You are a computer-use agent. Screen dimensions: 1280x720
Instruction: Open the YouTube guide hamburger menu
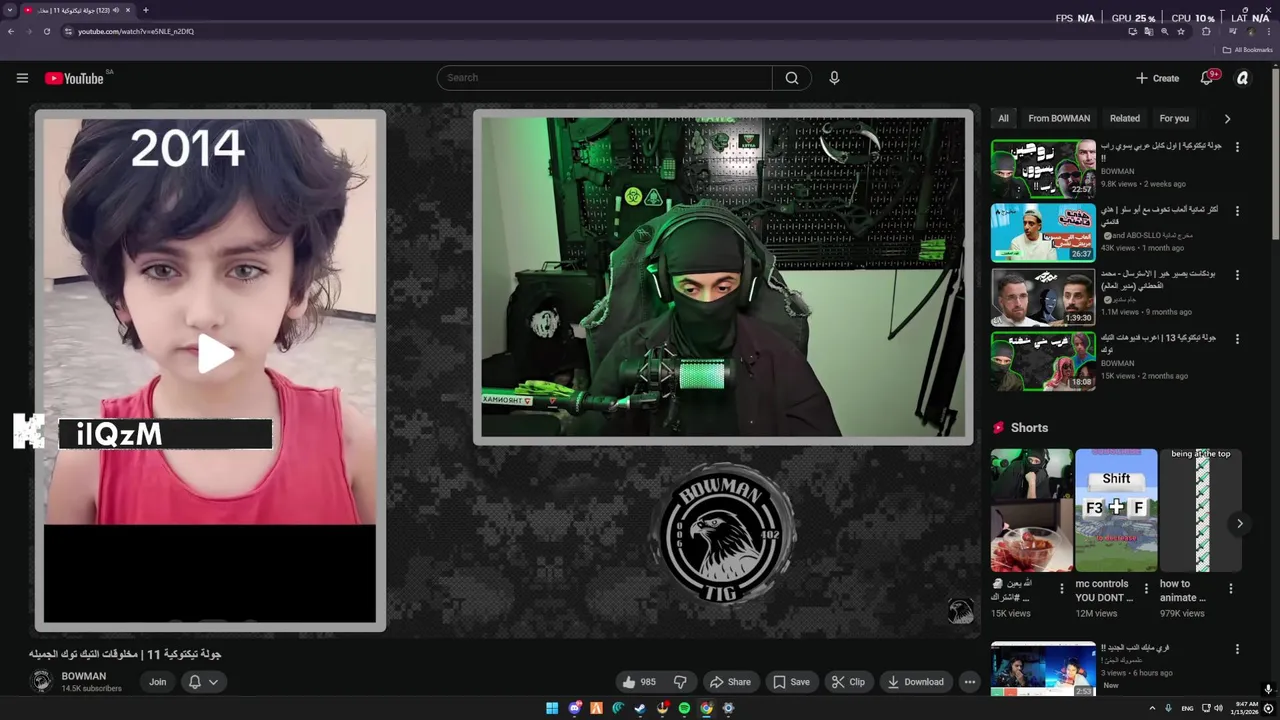pos(22,78)
